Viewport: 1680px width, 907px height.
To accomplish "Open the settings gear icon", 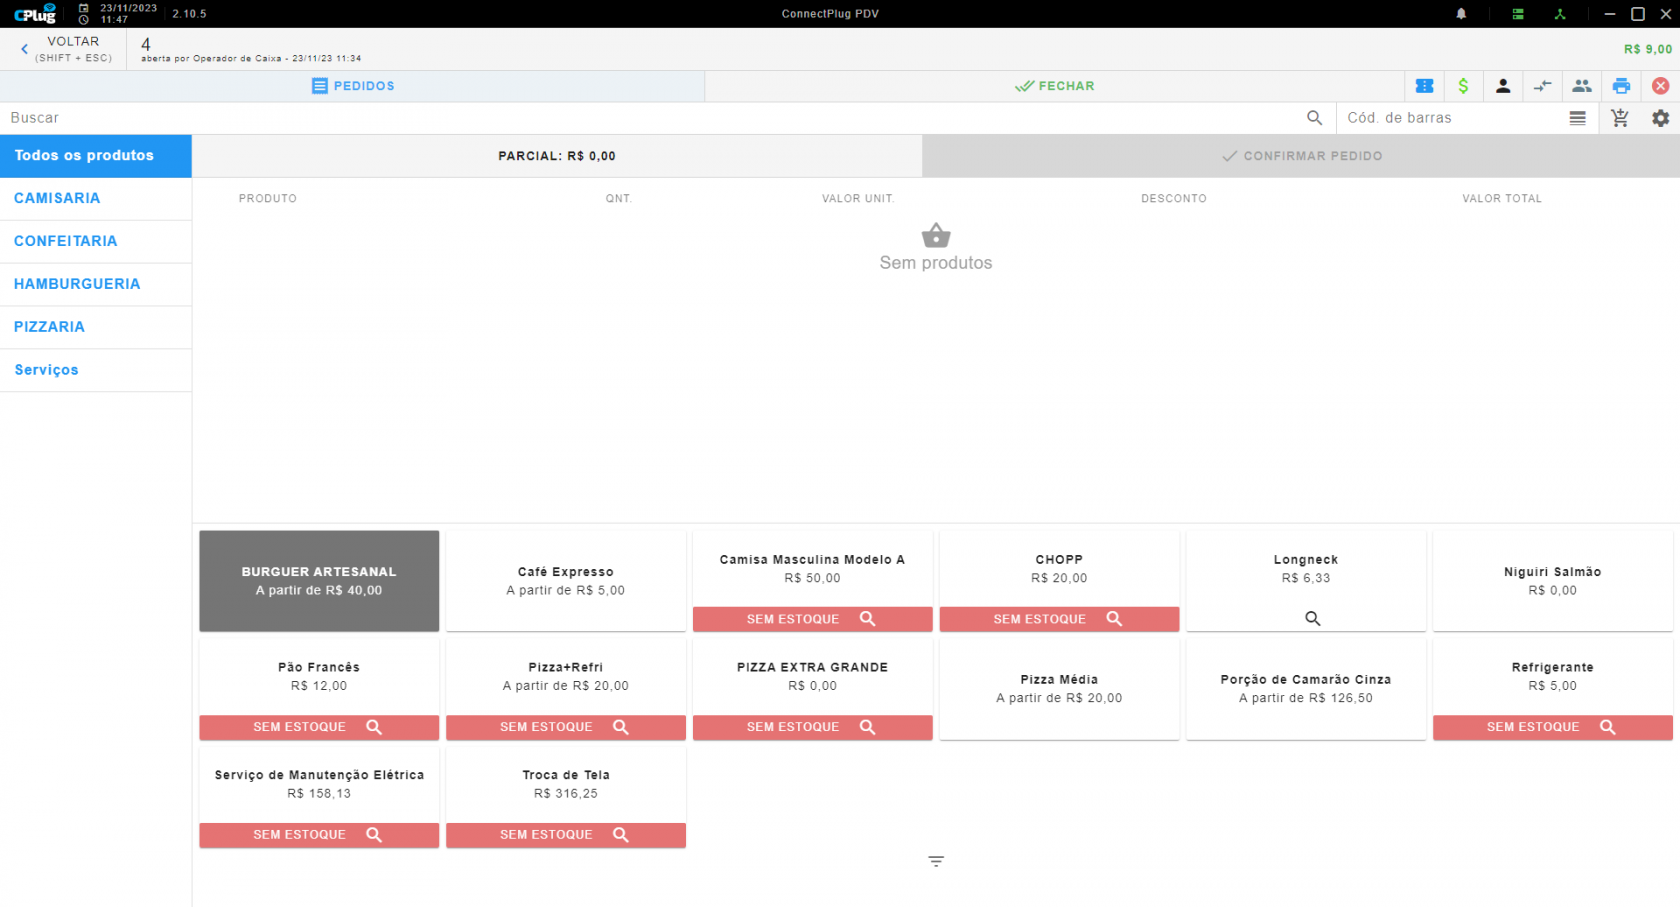I will point(1660,118).
